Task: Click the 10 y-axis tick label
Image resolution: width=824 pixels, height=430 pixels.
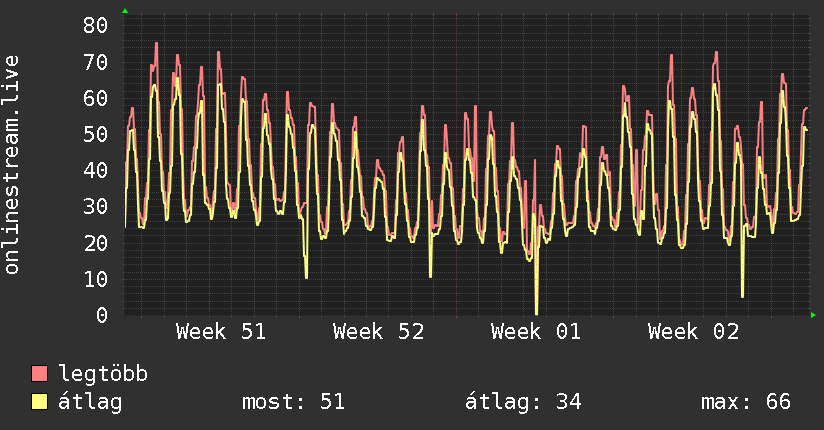Action: tap(95, 279)
